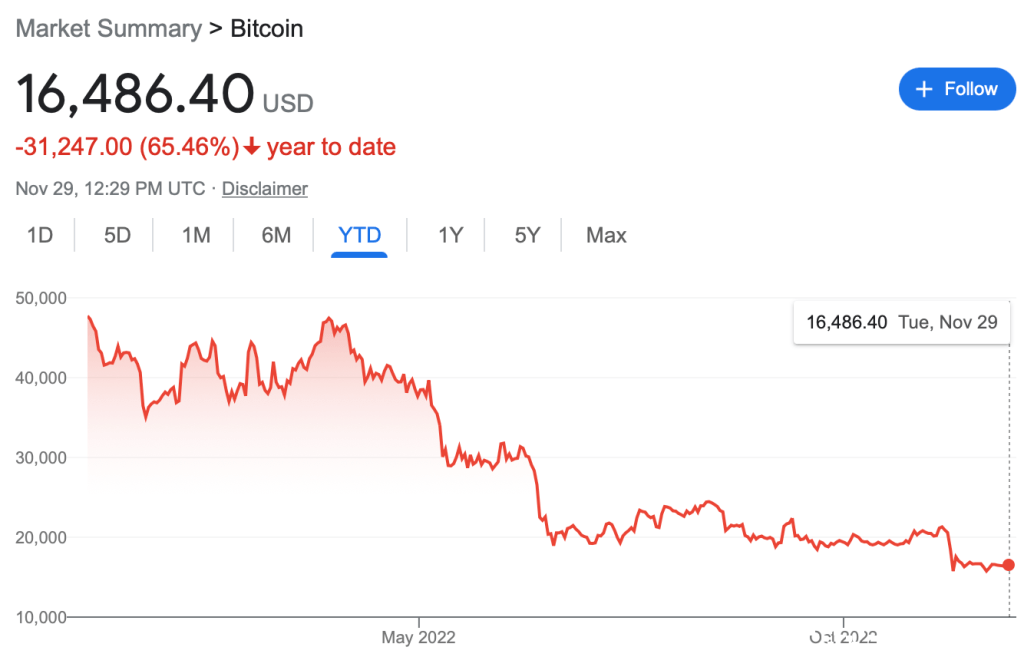Viewport: 1024px width, 657px height.
Task: Click the active YTD tab
Action: pos(359,235)
